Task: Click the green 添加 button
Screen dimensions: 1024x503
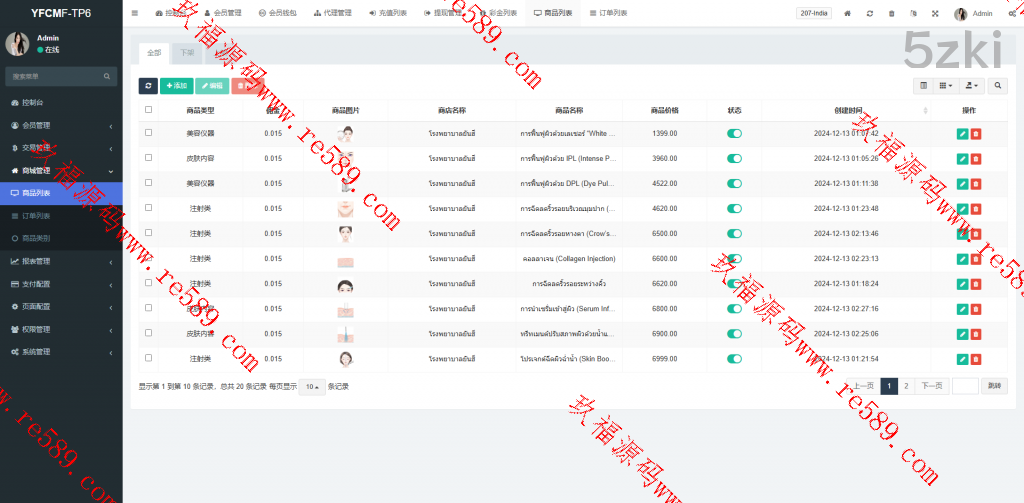Action: tap(176, 87)
